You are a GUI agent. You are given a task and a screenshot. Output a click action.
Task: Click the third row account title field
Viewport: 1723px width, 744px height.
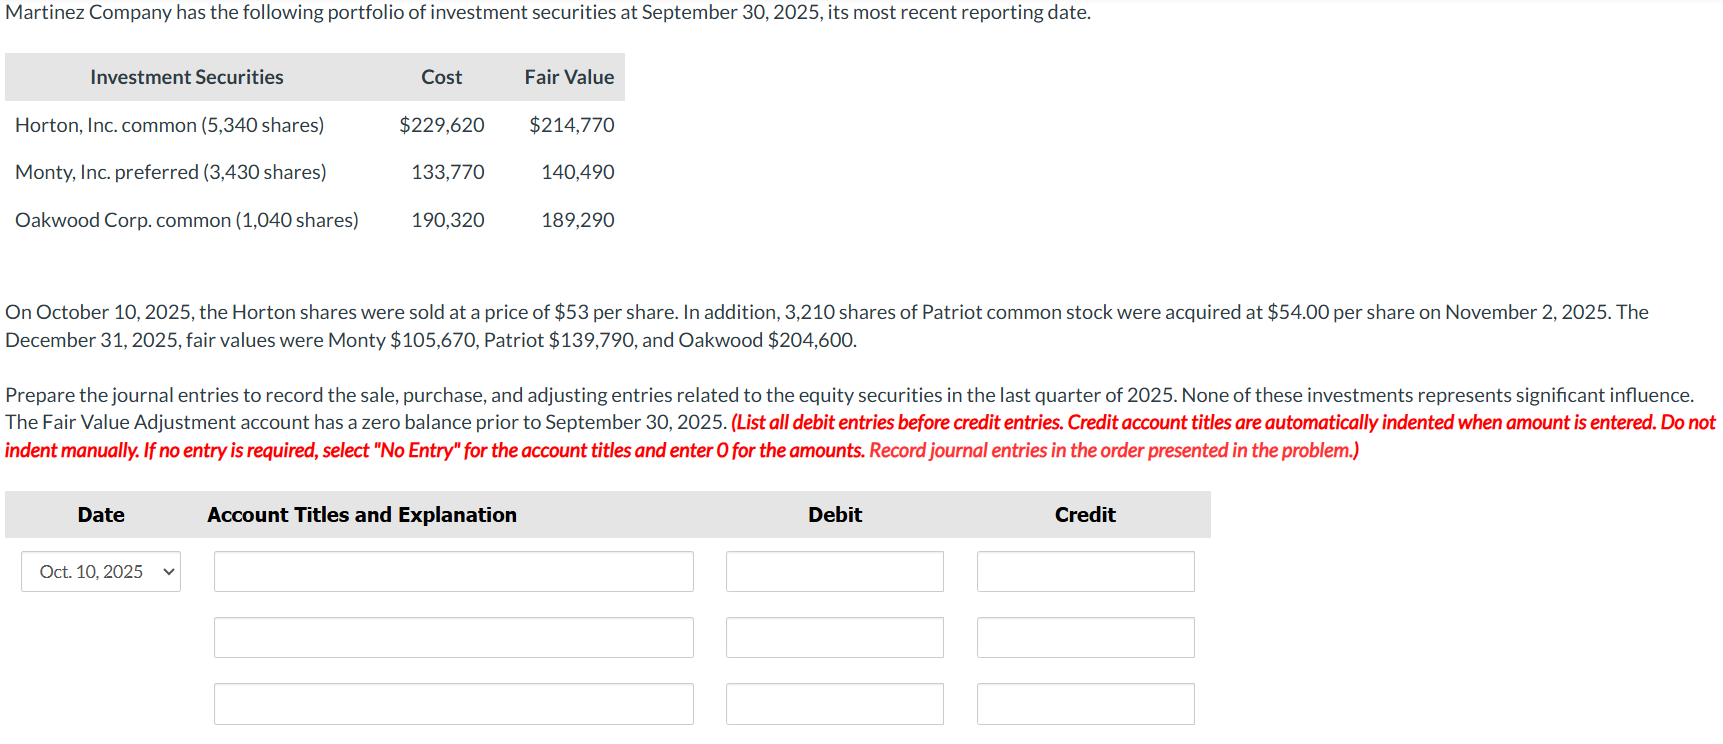point(453,704)
